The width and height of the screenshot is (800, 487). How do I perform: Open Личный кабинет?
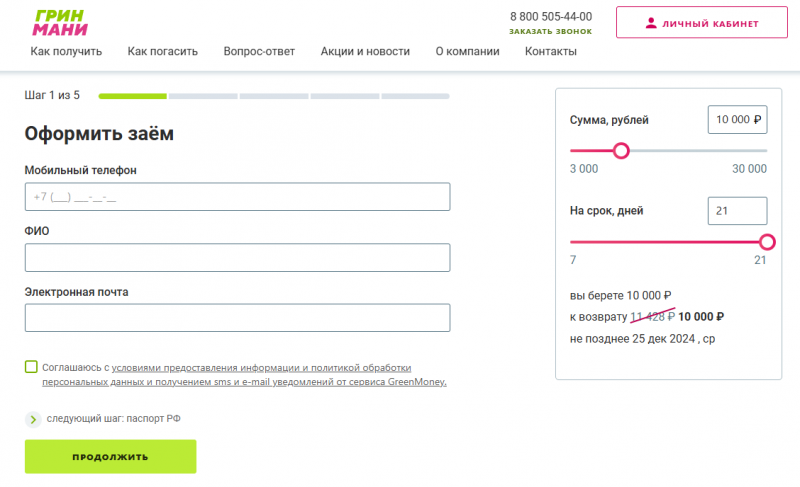tap(701, 22)
